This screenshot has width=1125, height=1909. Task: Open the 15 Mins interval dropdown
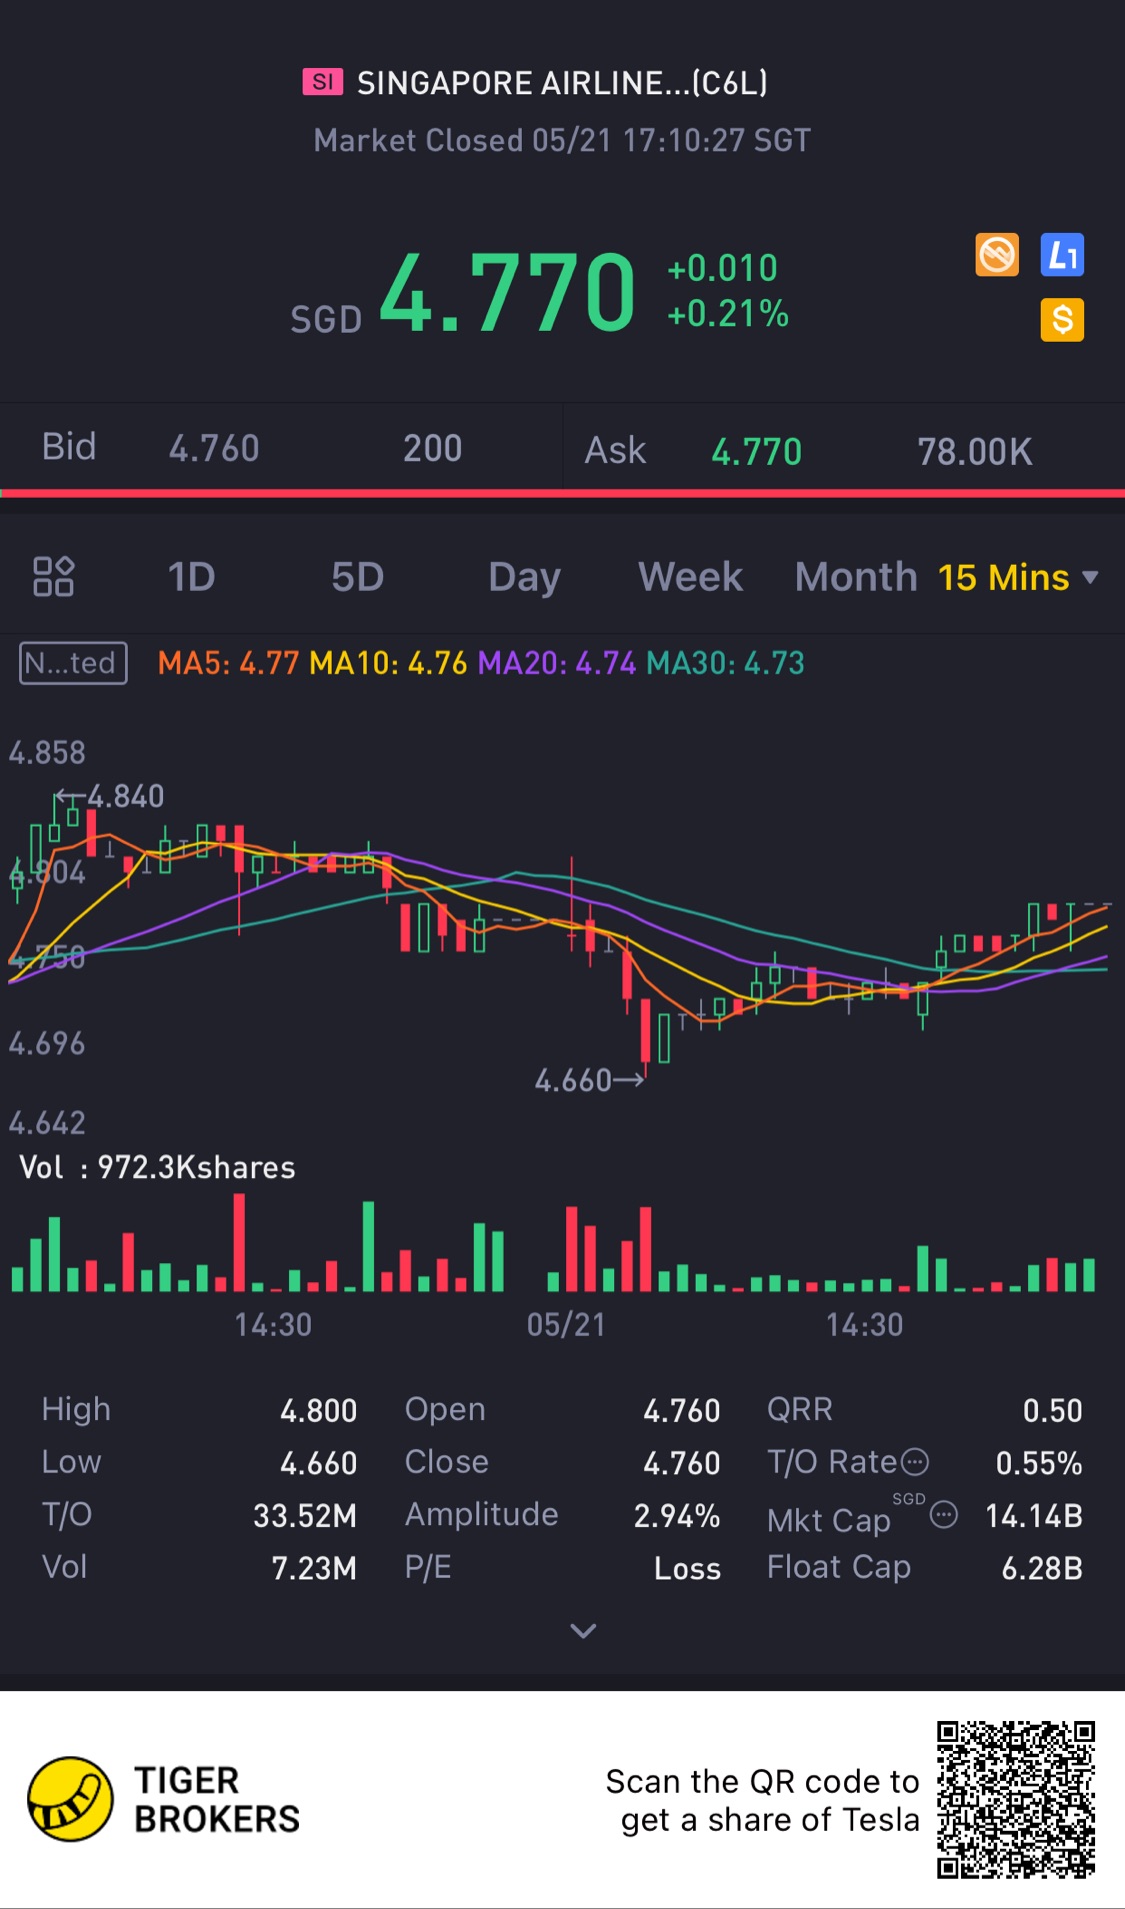point(1018,577)
